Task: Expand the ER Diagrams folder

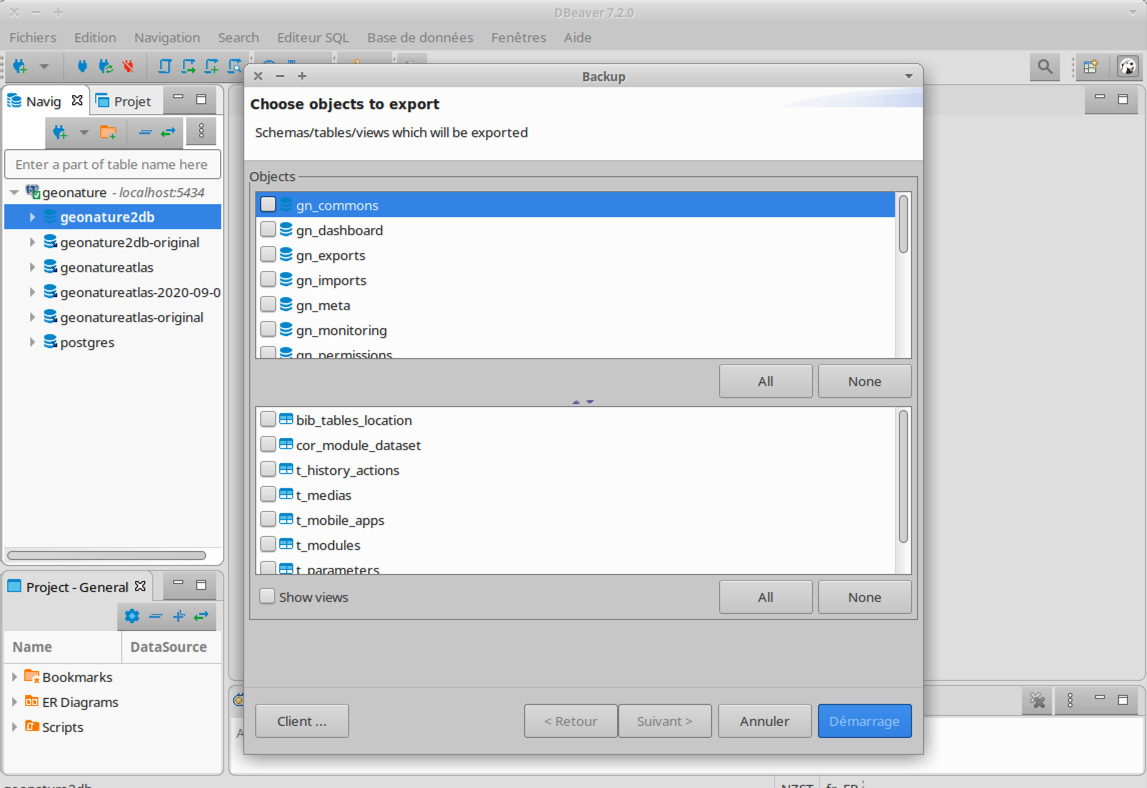Action: 14,702
